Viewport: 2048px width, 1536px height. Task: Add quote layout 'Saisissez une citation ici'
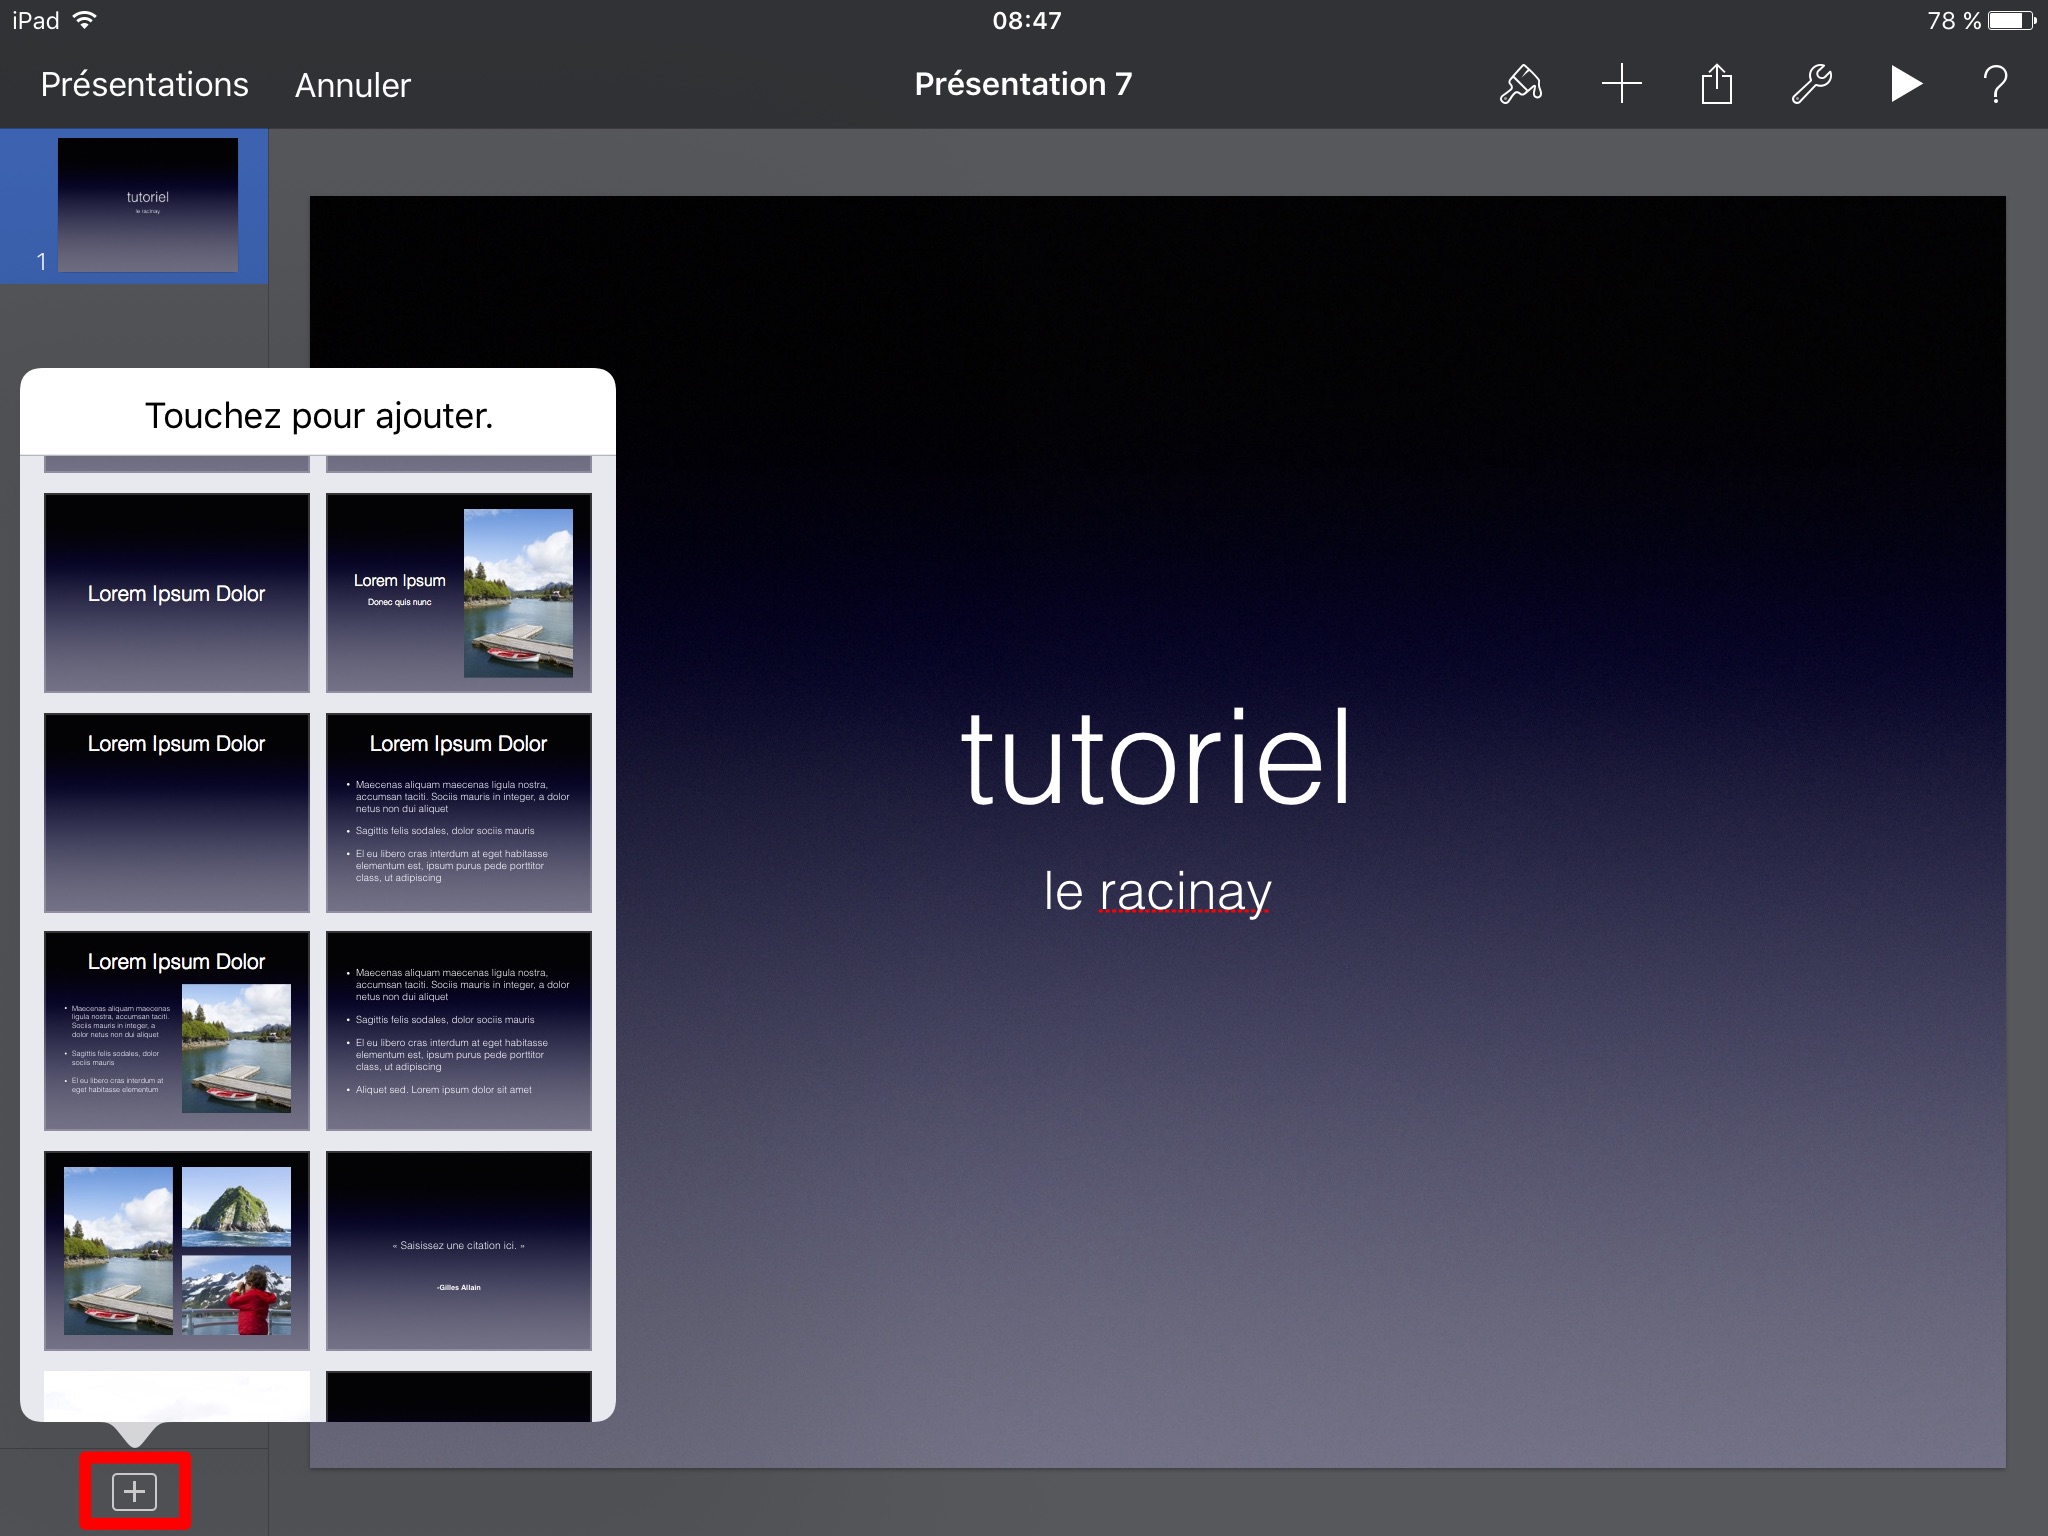click(458, 1250)
